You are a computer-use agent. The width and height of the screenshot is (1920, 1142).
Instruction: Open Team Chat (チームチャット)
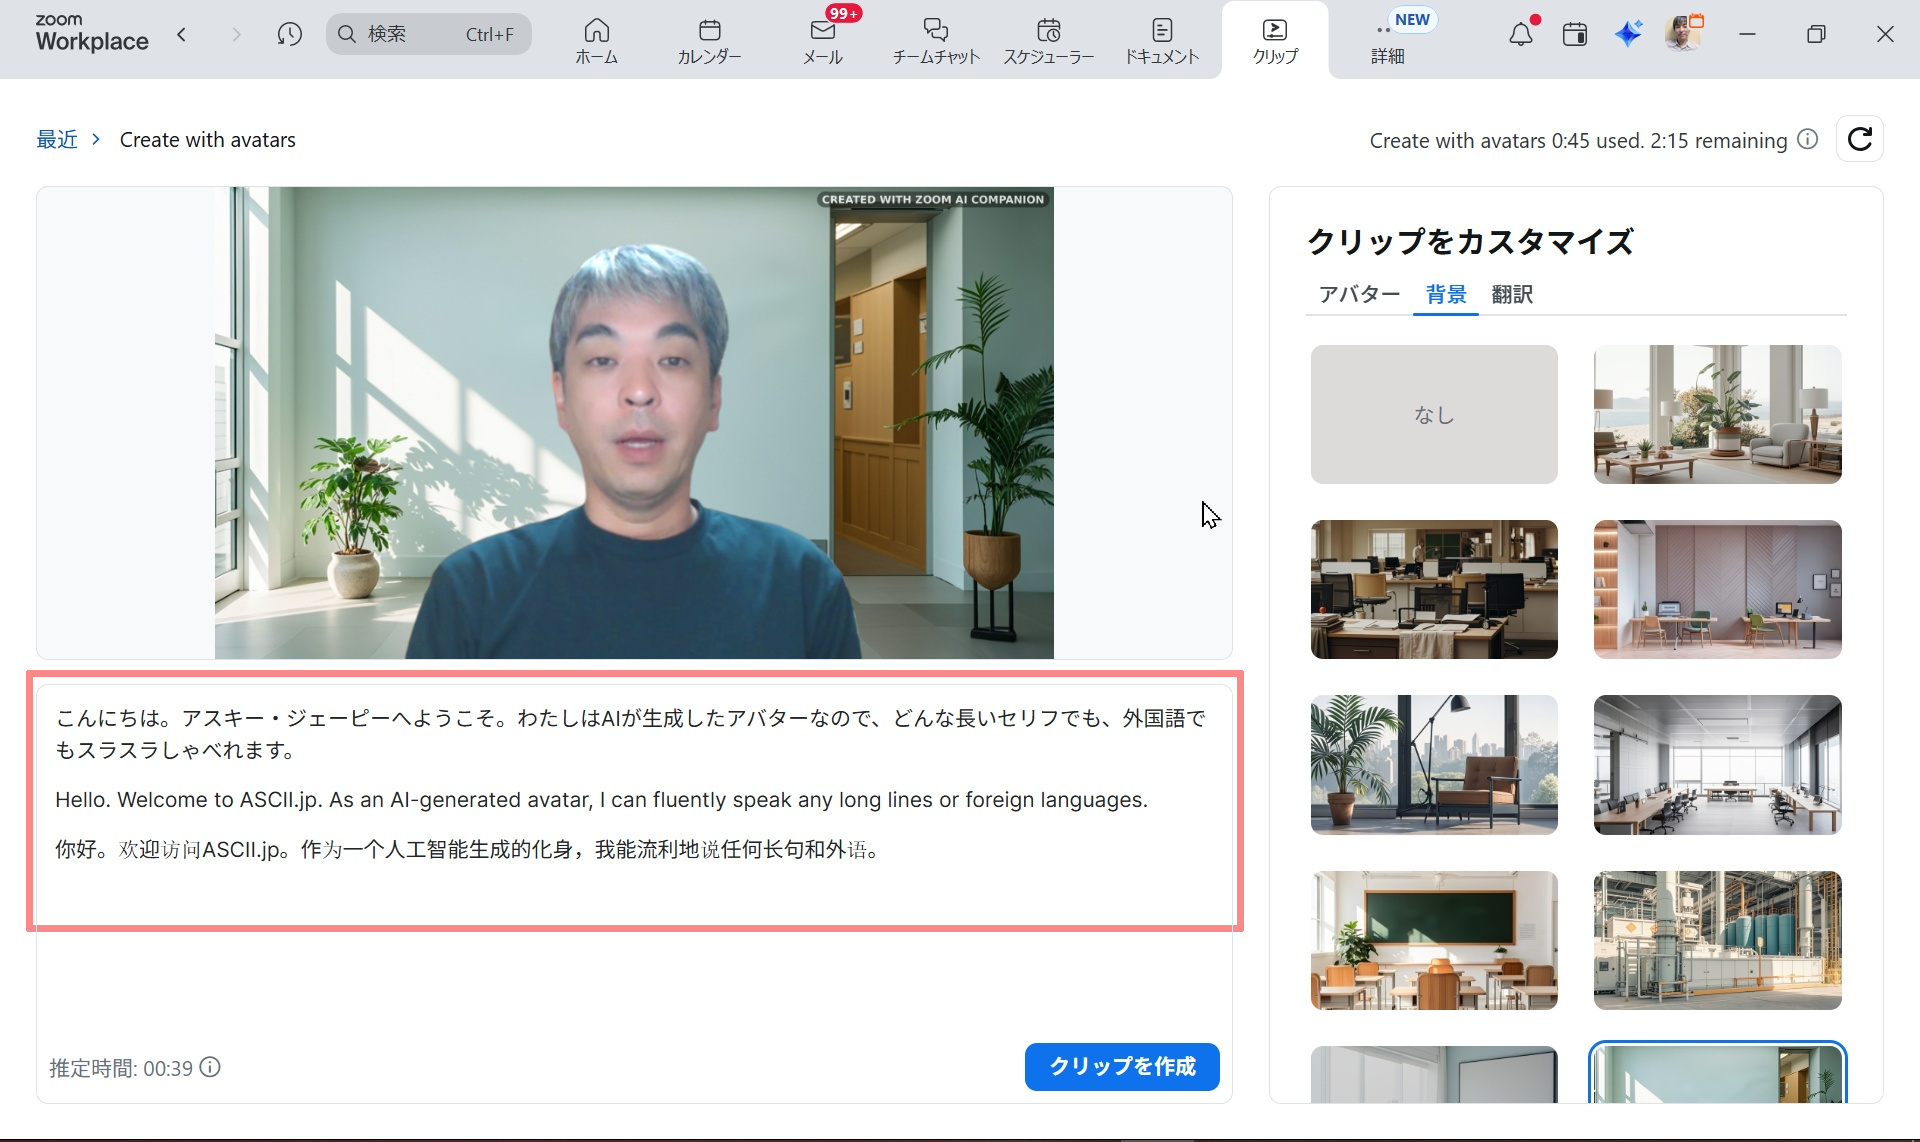935,40
